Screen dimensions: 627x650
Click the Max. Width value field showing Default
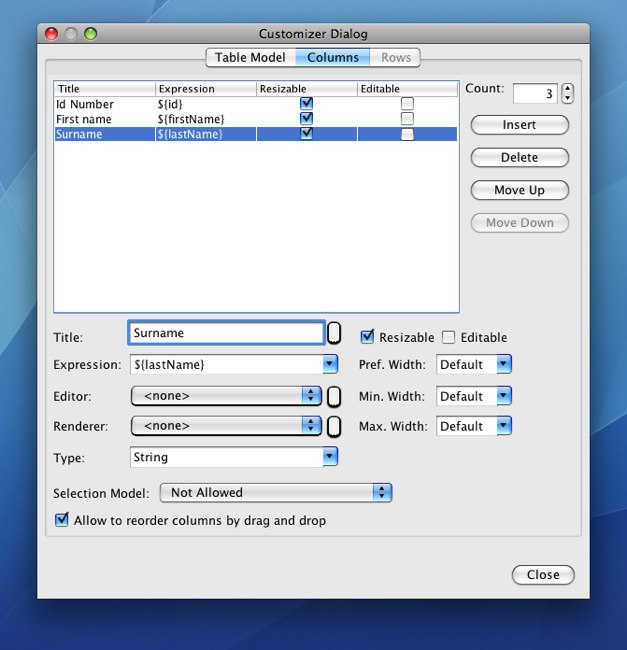(467, 426)
